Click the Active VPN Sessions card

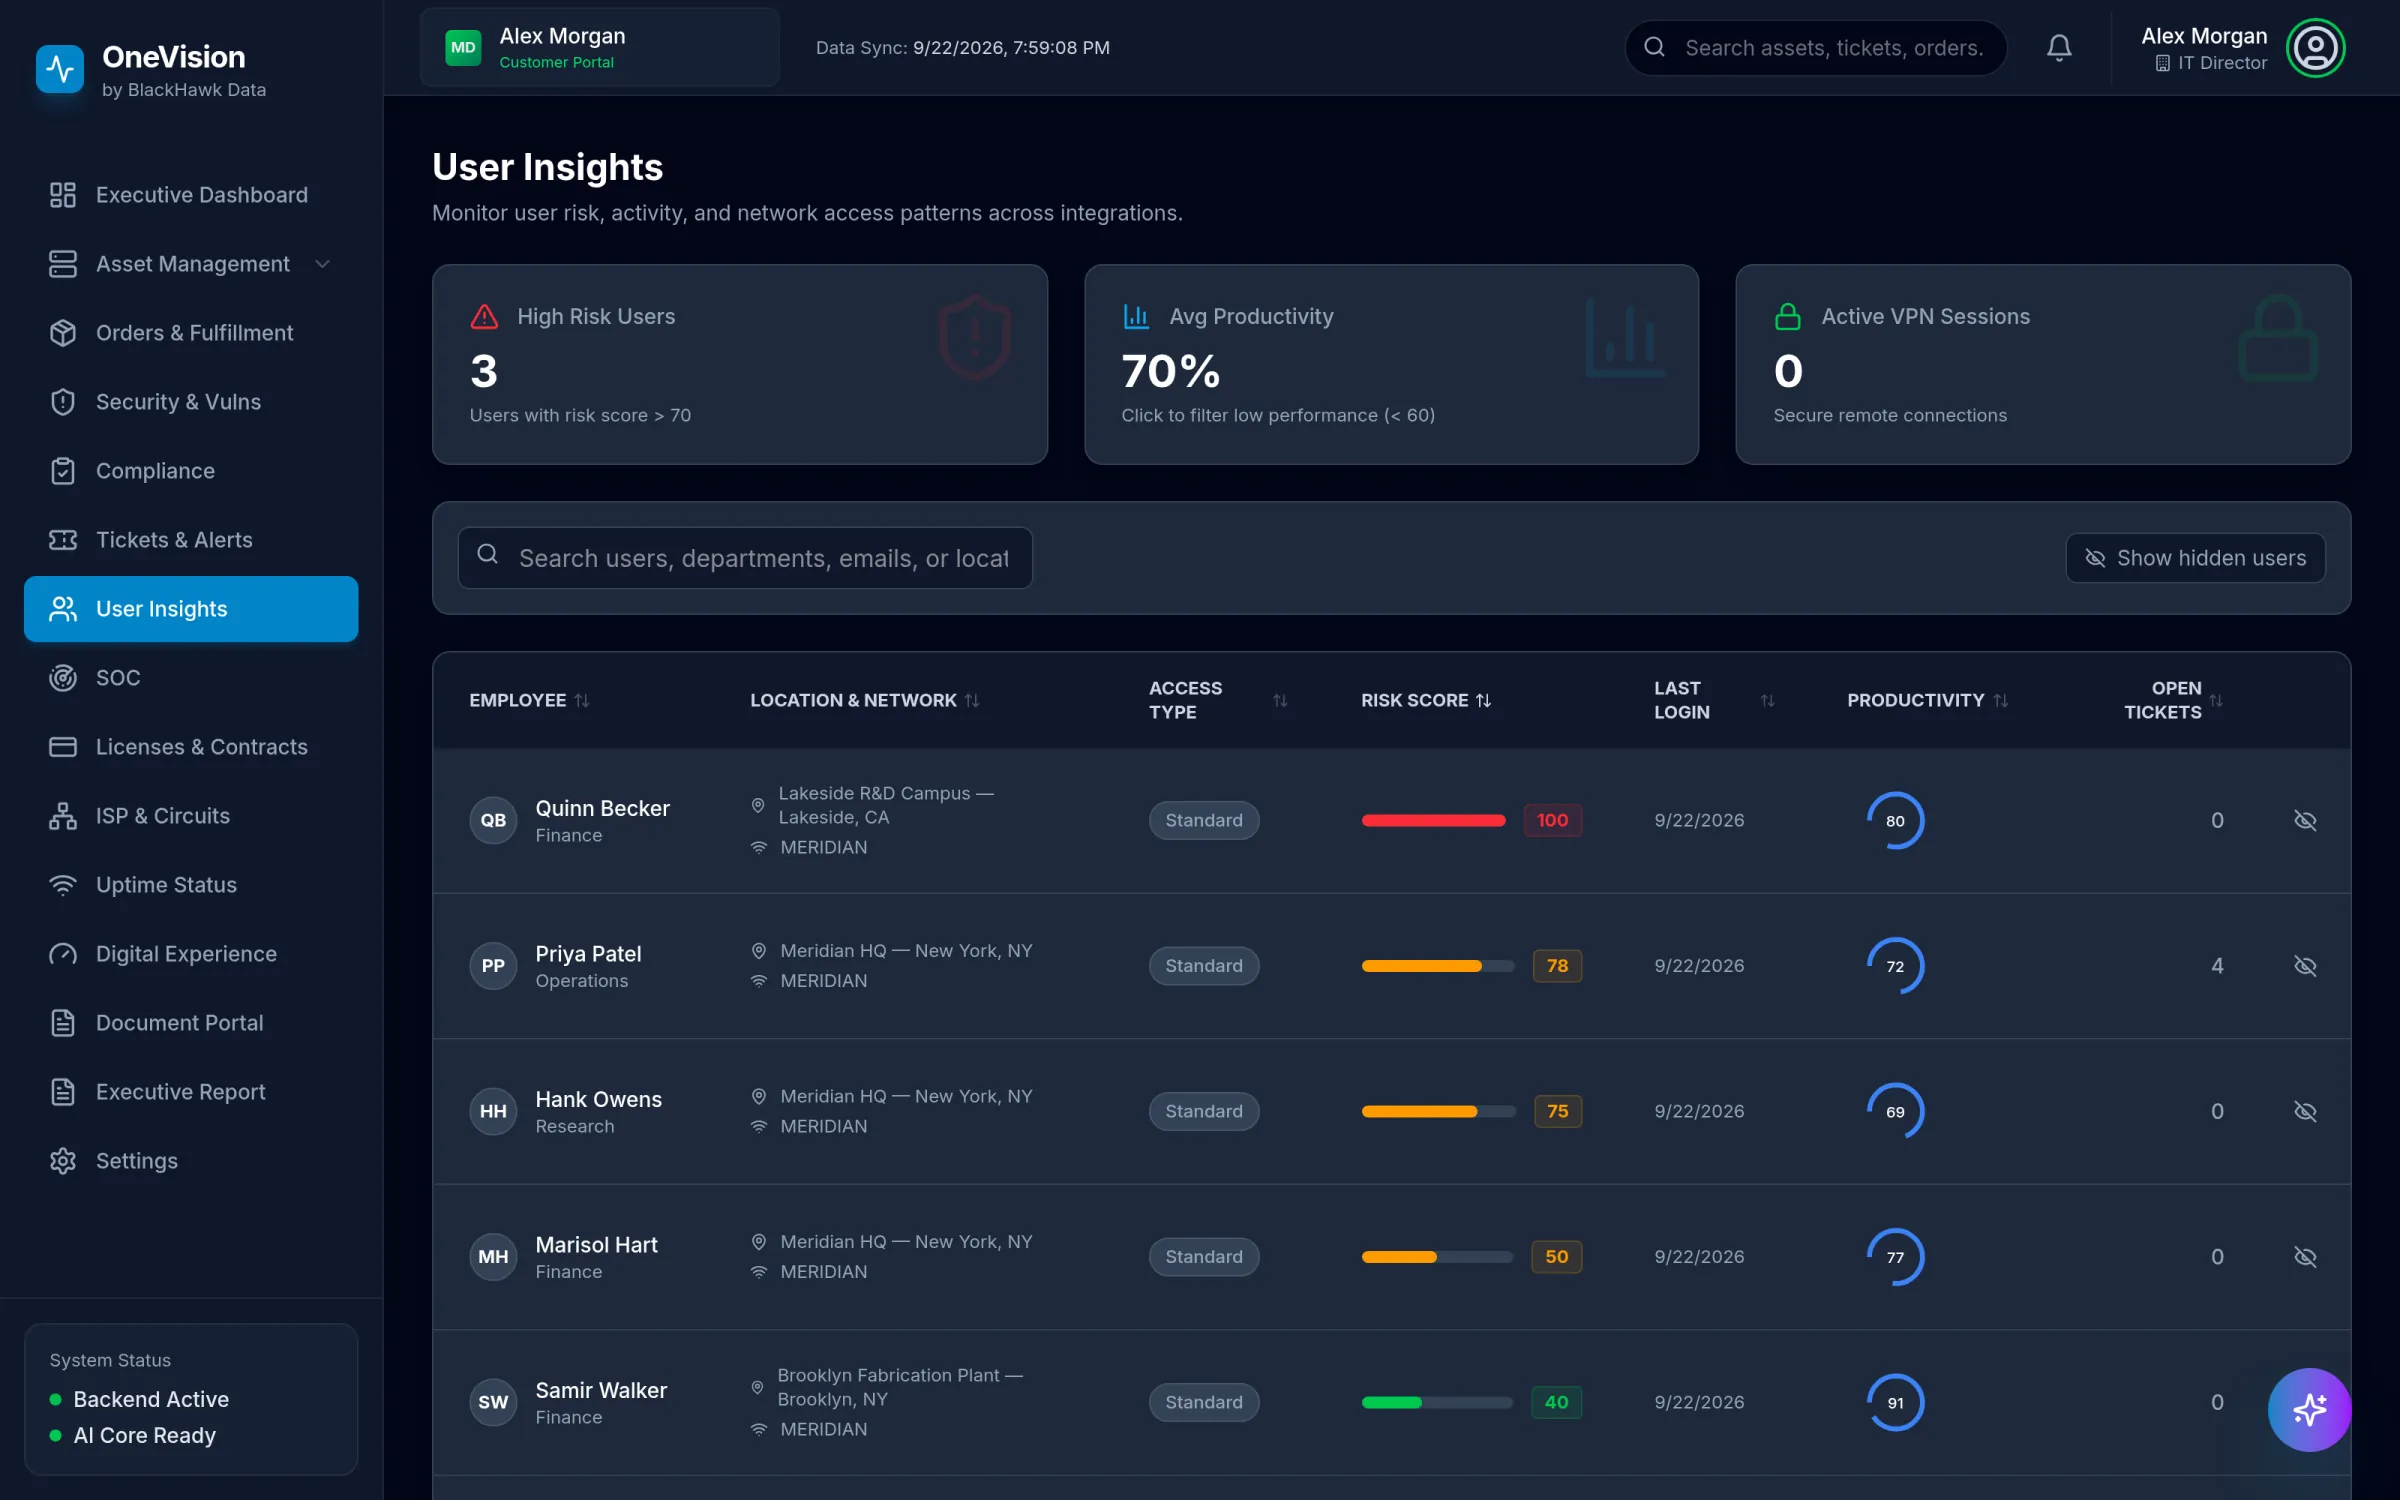[x=2043, y=364]
